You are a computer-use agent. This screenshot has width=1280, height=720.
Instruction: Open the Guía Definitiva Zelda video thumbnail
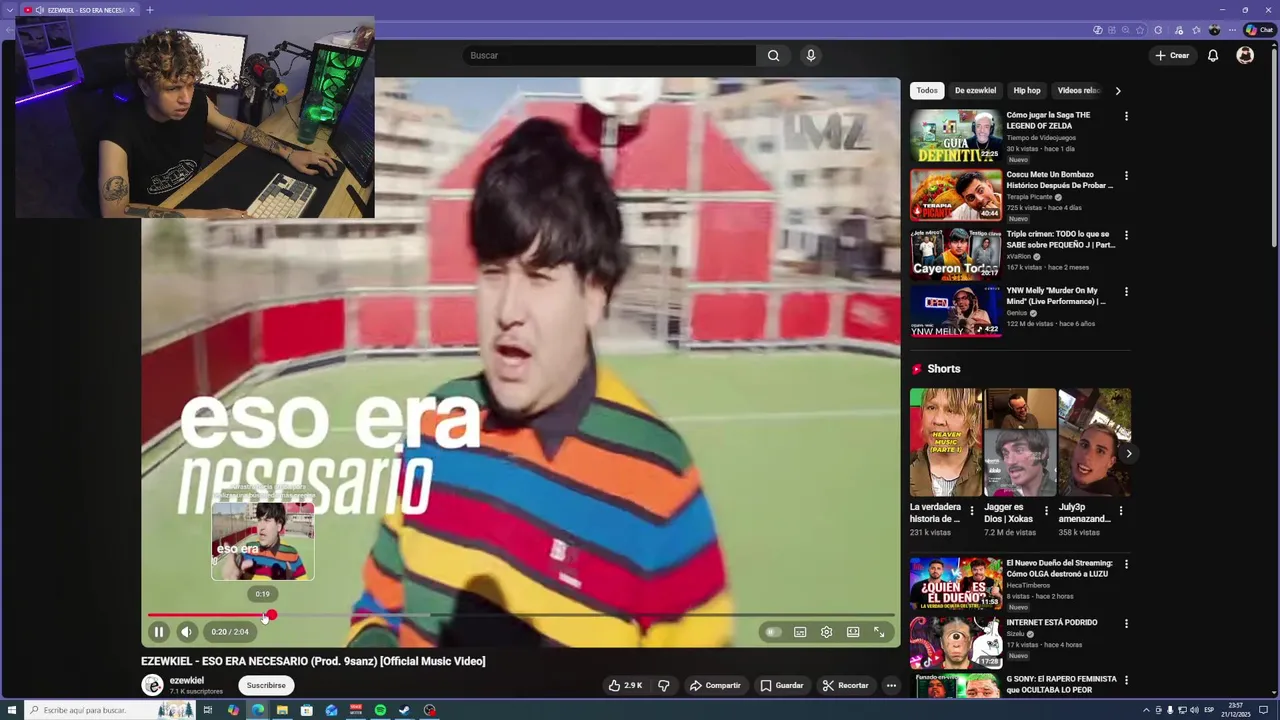click(x=955, y=136)
